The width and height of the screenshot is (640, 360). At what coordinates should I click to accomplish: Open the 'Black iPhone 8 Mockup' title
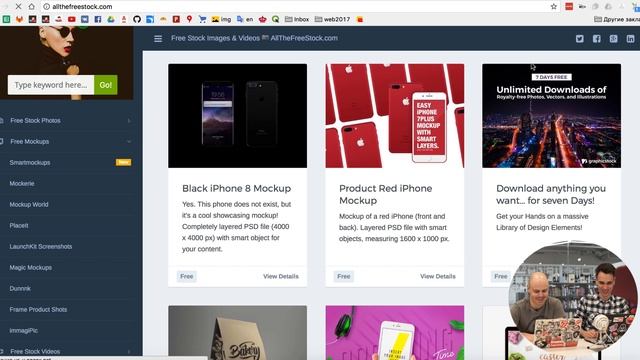point(237,189)
